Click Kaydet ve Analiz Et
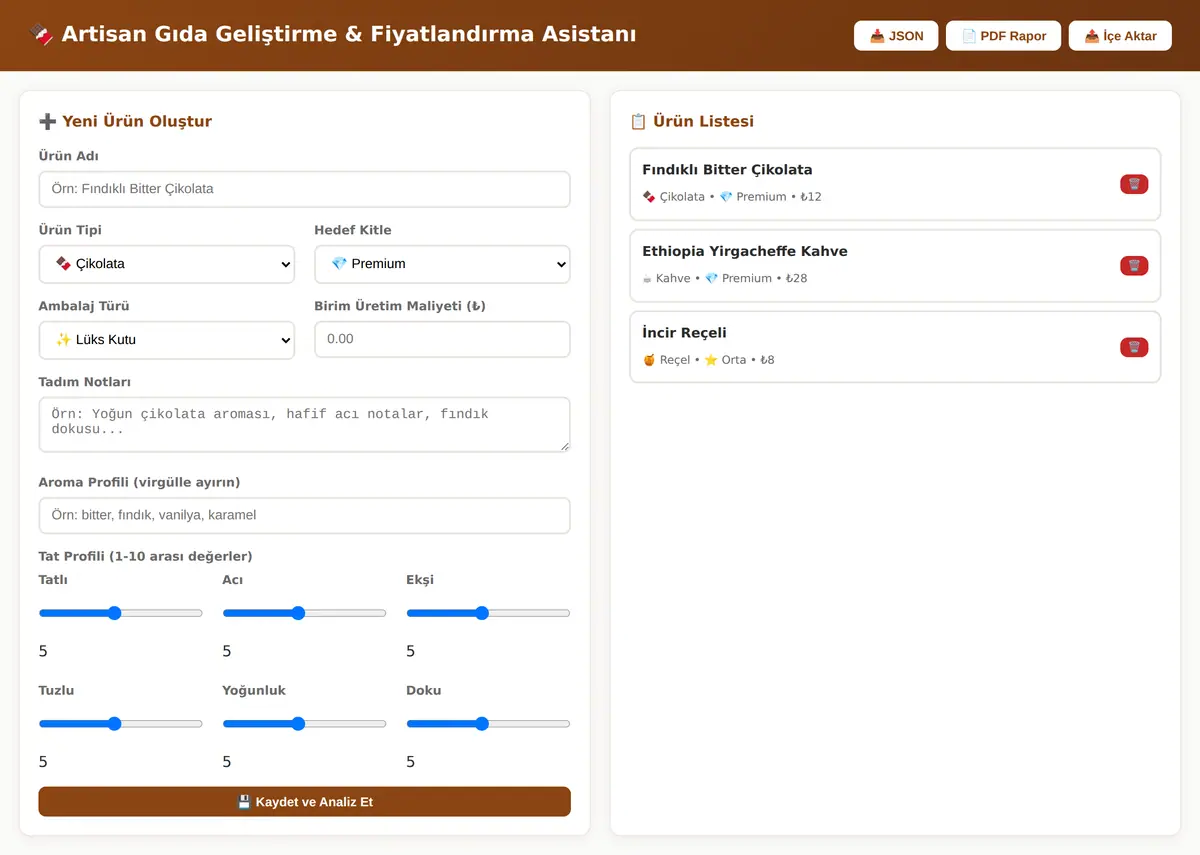 point(304,802)
